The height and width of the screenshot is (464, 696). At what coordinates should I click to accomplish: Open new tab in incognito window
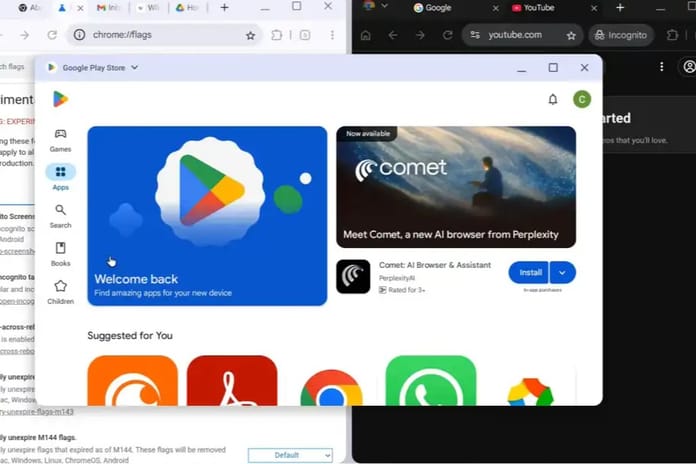(x=620, y=8)
